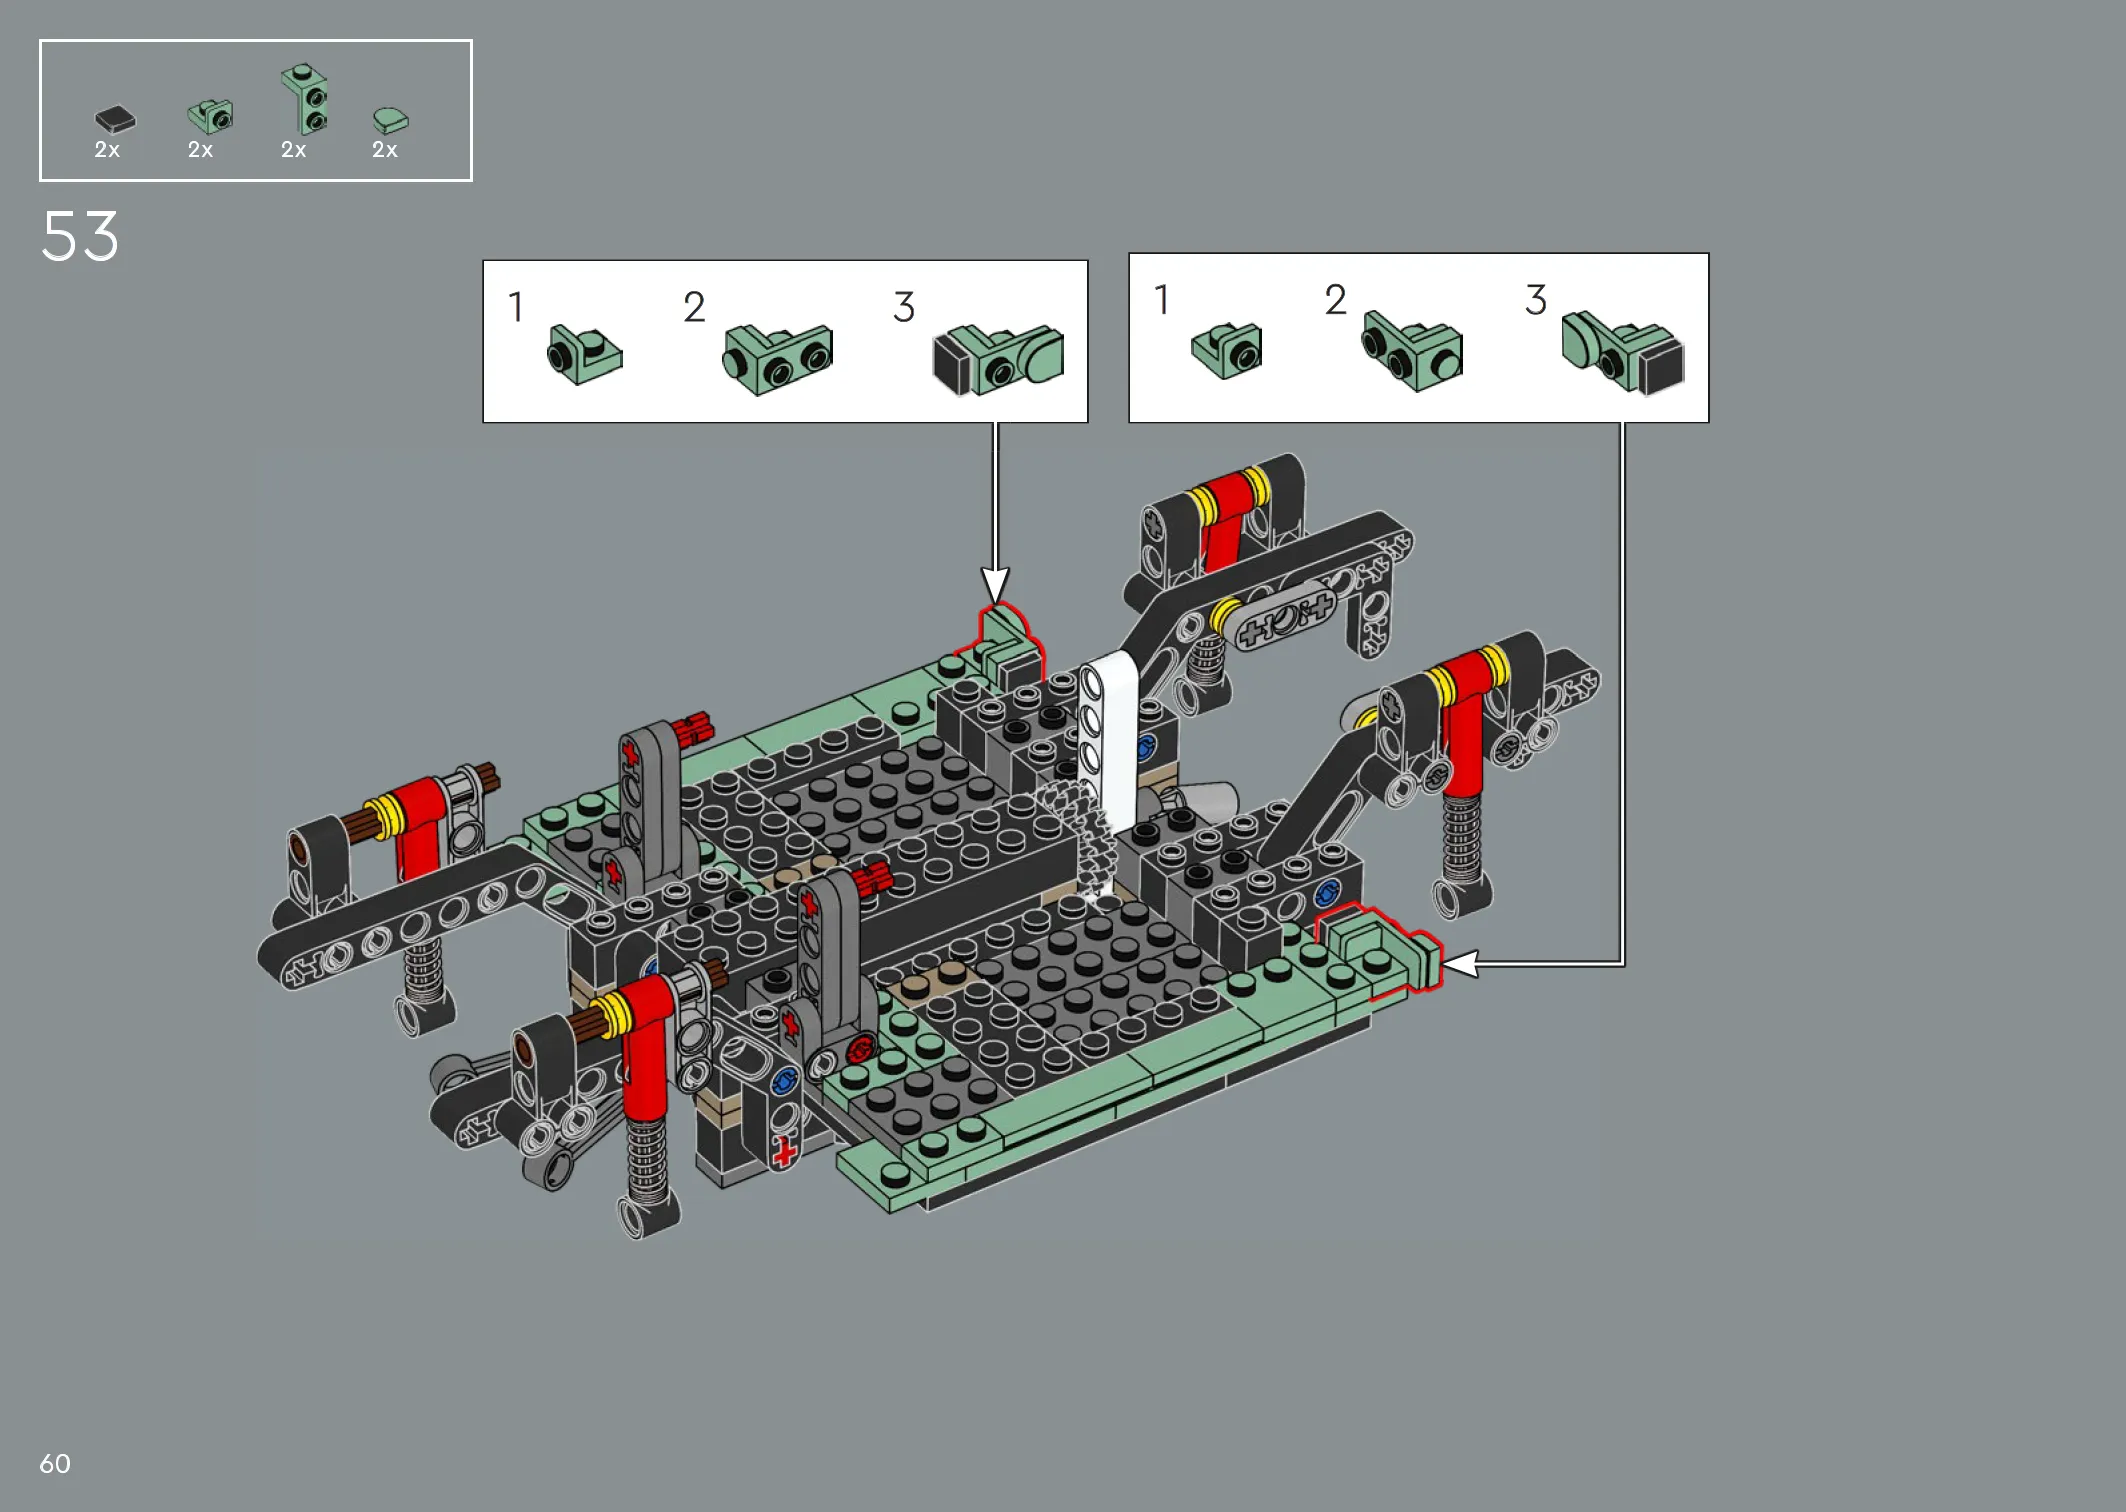Click sub-step 1 part in right callout
Image resolution: width=2126 pixels, height=1512 pixels.
tap(1227, 350)
